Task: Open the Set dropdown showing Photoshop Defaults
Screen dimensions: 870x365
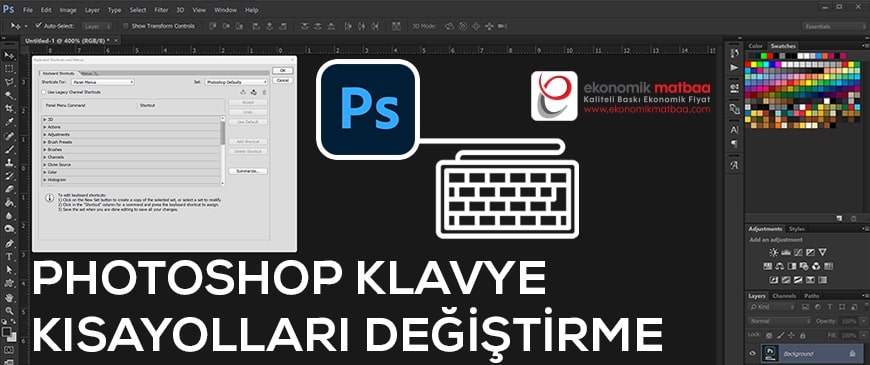Action: pos(236,82)
